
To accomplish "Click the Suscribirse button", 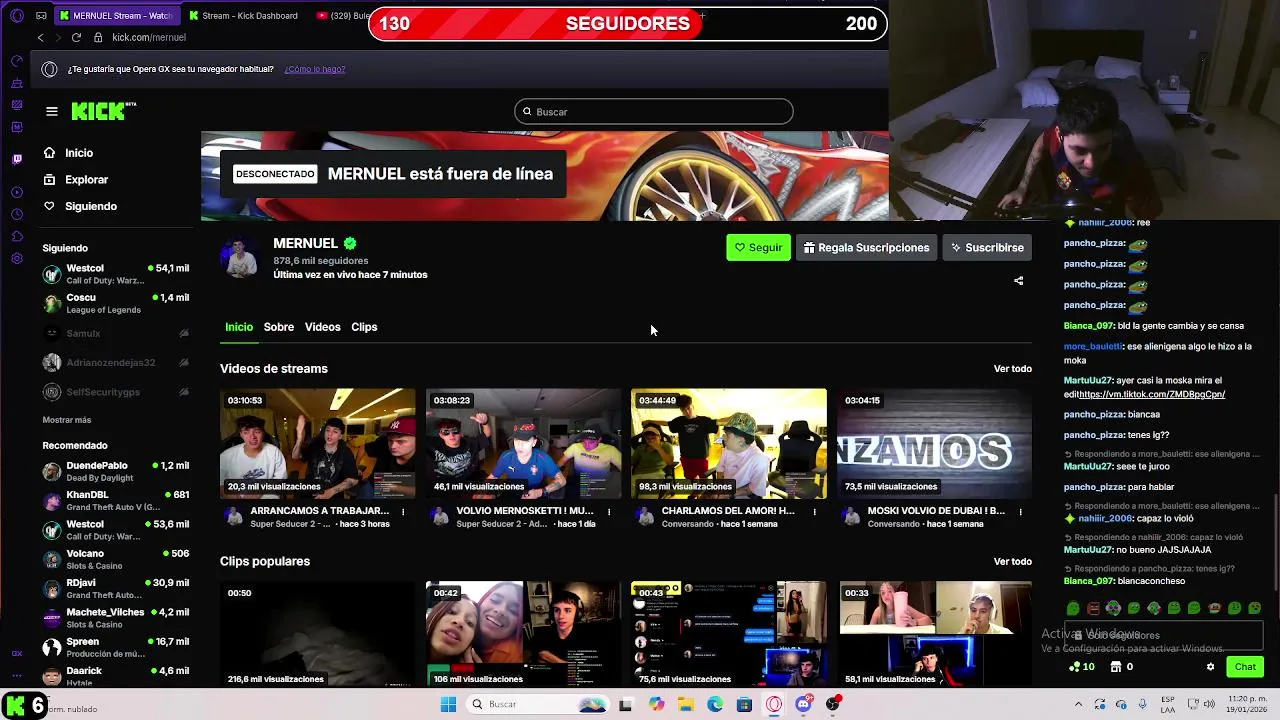I will pos(987,248).
